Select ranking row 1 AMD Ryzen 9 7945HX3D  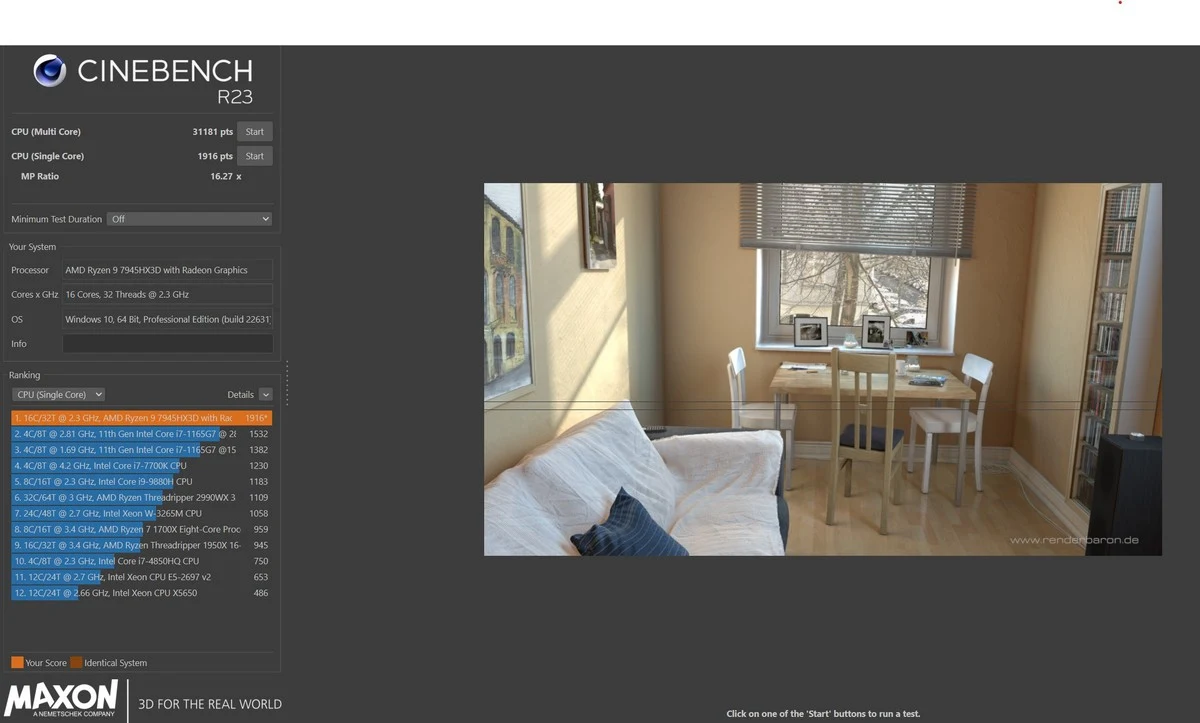(142, 418)
